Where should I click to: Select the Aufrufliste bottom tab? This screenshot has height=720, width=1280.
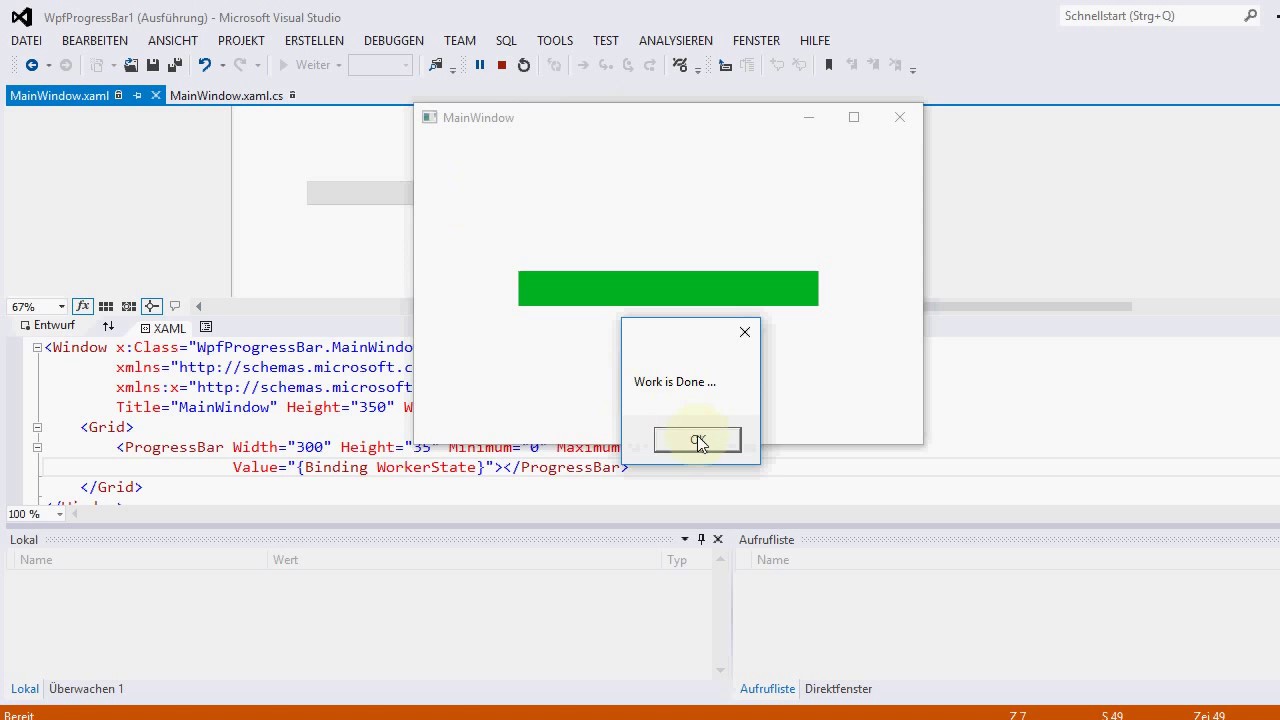click(767, 689)
